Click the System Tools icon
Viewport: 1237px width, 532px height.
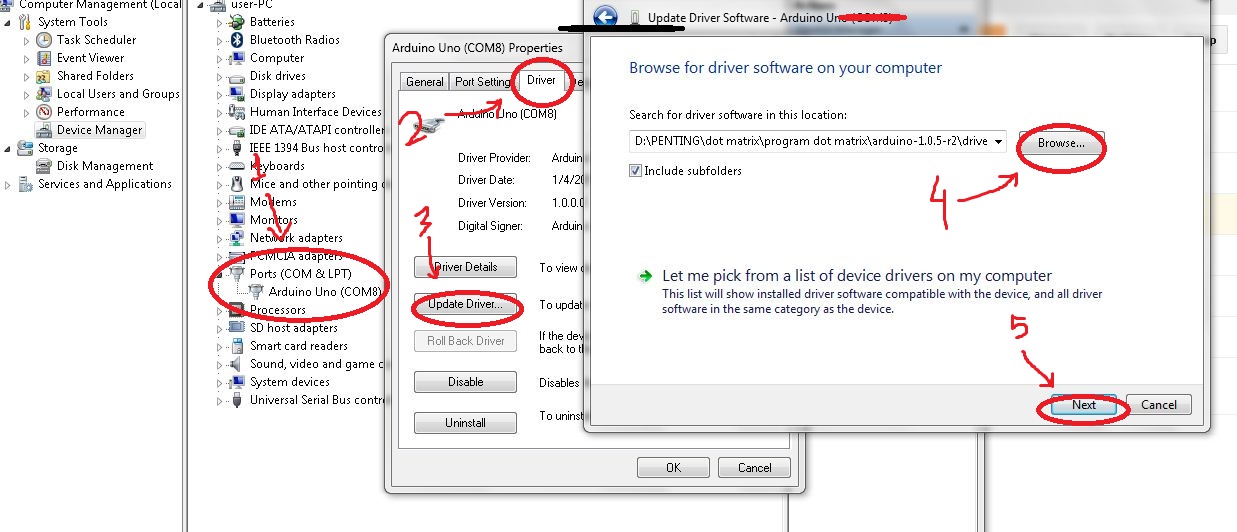pos(26,22)
